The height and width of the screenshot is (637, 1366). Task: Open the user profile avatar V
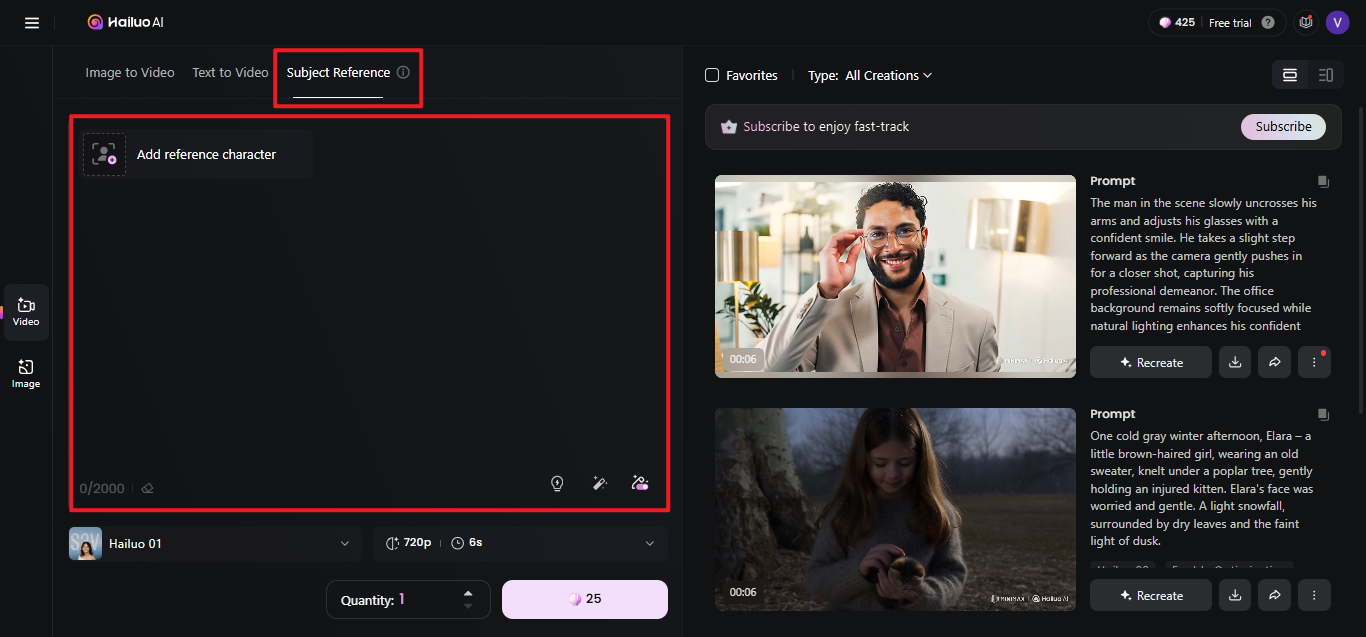(x=1338, y=22)
